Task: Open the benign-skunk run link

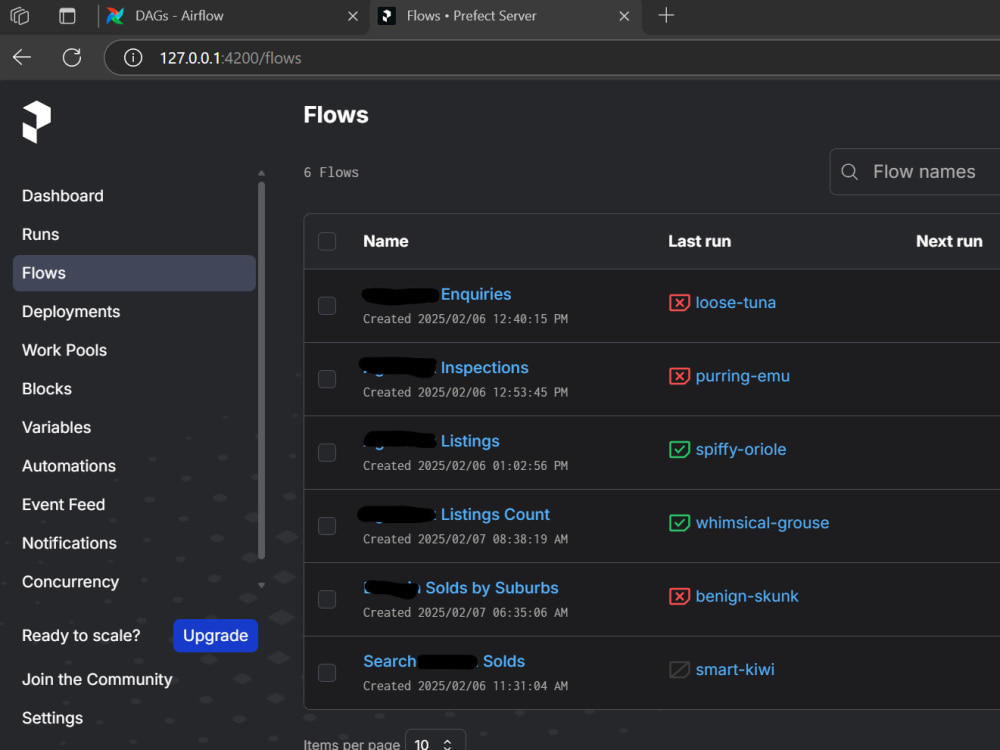Action: 747,596
